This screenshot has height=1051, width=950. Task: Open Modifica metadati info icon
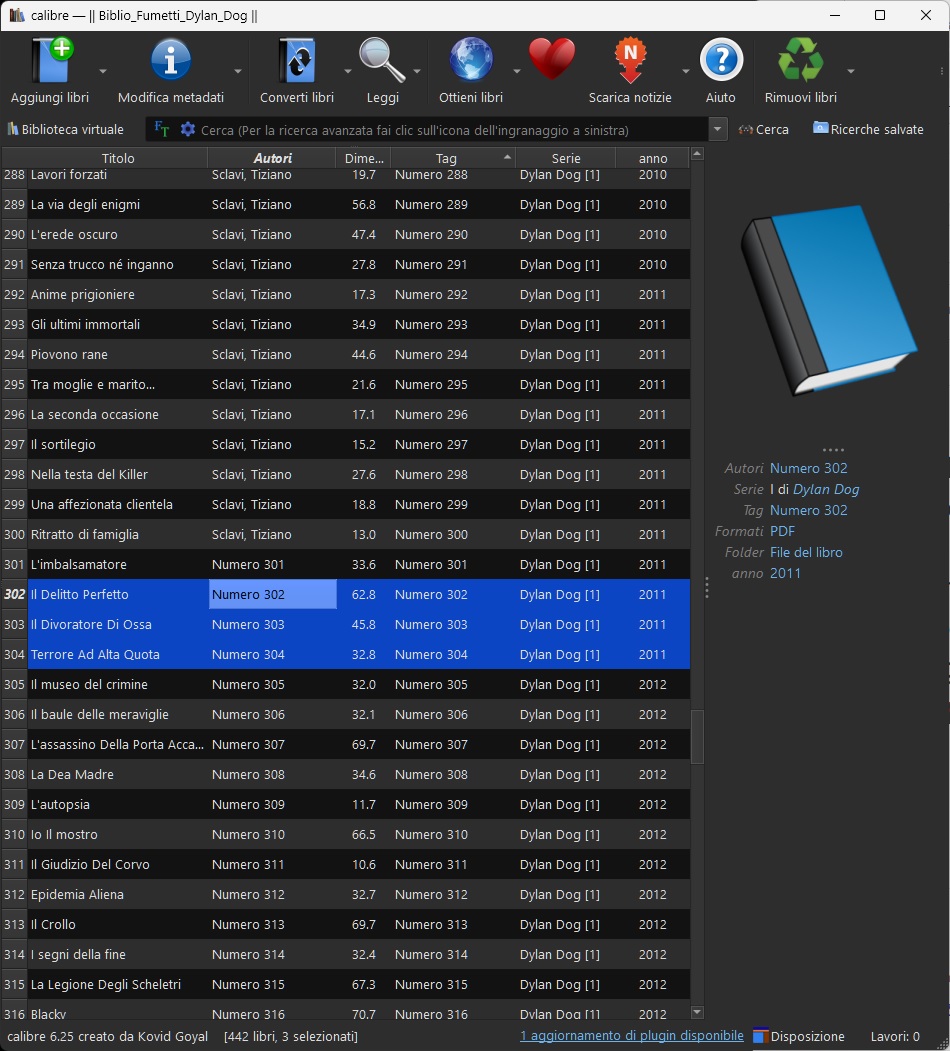click(x=170, y=60)
